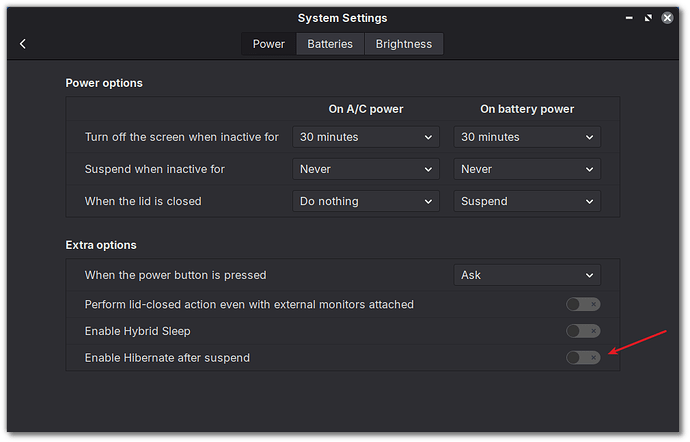Change battery lid-closed action from Suspend
This screenshot has width=690, height=442.
point(527,201)
